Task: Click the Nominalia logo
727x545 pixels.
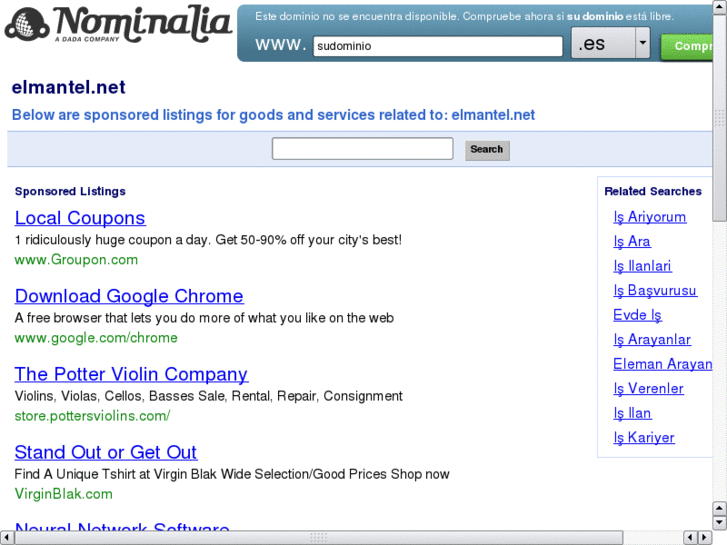Action: point(118,24)
